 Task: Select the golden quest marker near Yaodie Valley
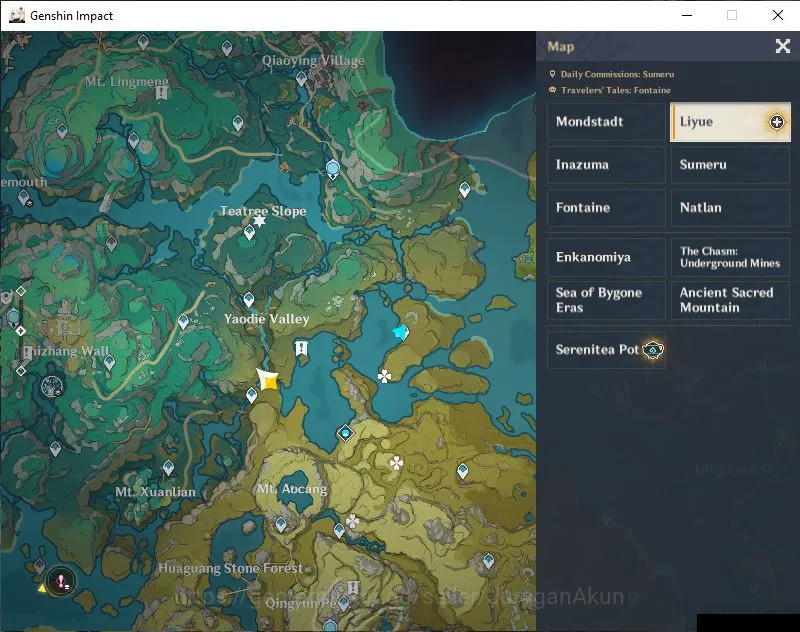[268, 381]
